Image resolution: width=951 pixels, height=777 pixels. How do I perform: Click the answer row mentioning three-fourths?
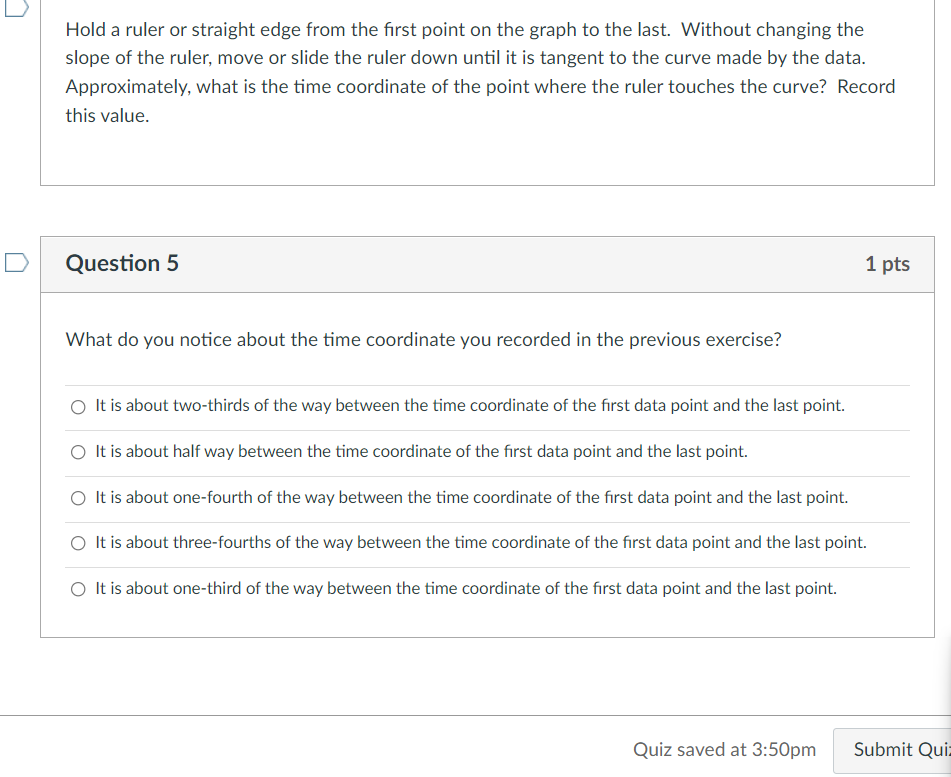479,543
